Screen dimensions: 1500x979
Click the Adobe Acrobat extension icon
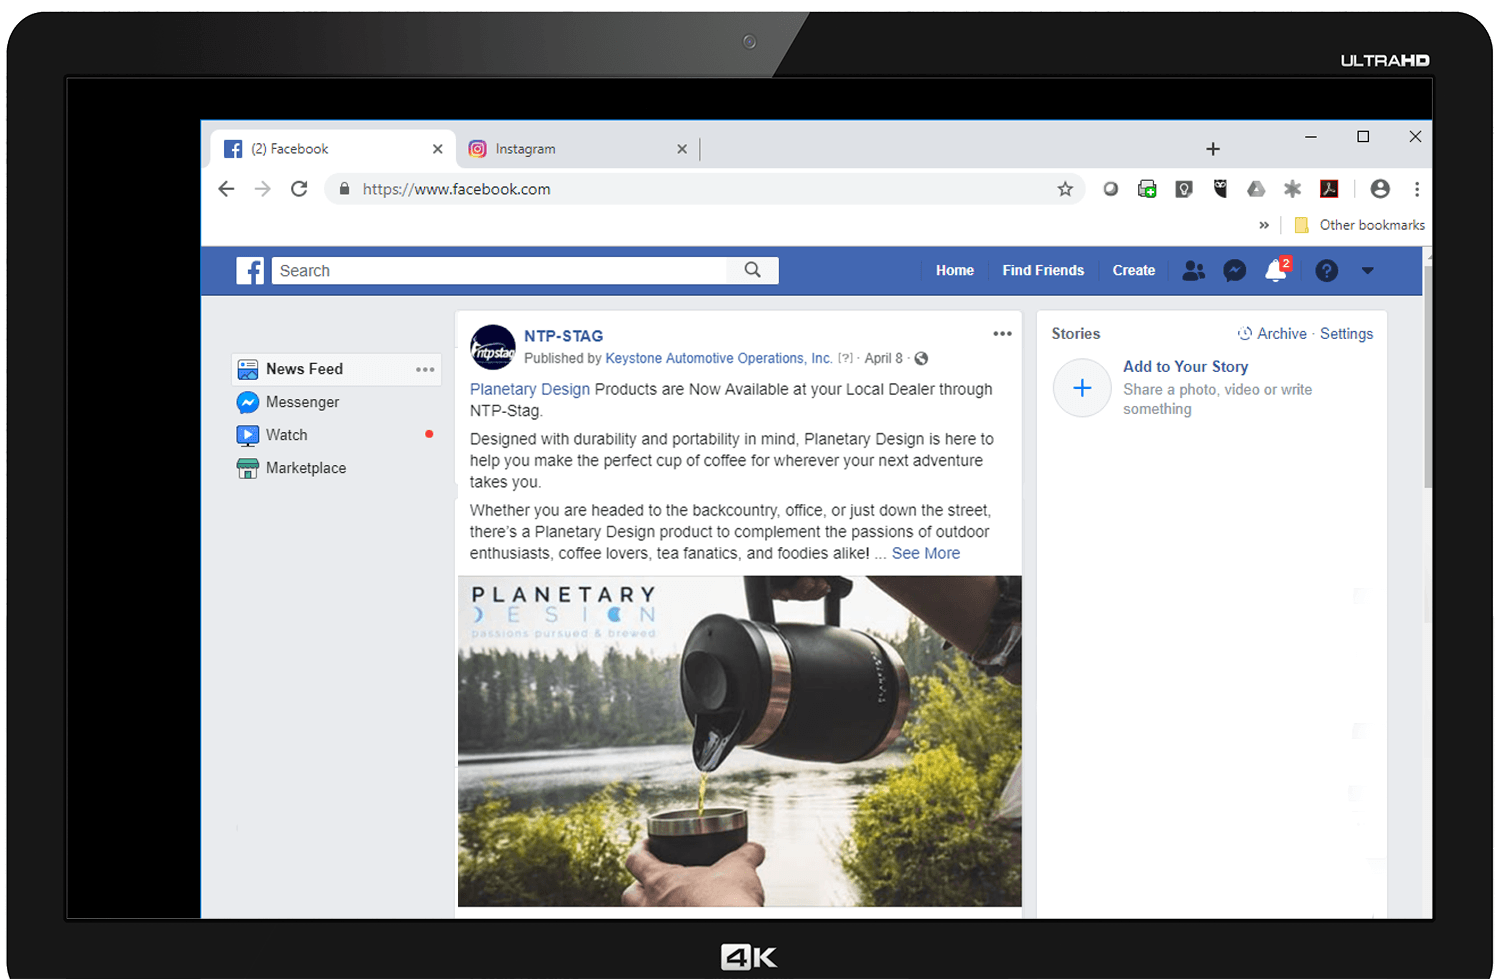point(1329,188)
